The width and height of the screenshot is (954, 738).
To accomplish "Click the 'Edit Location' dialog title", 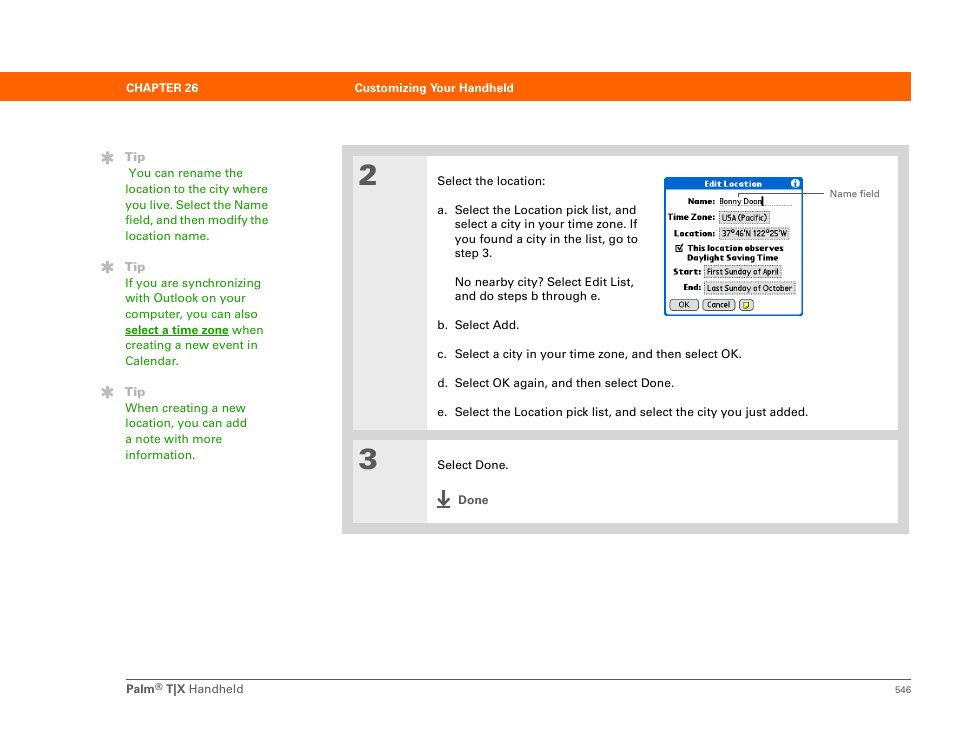I will click(733, 184).
